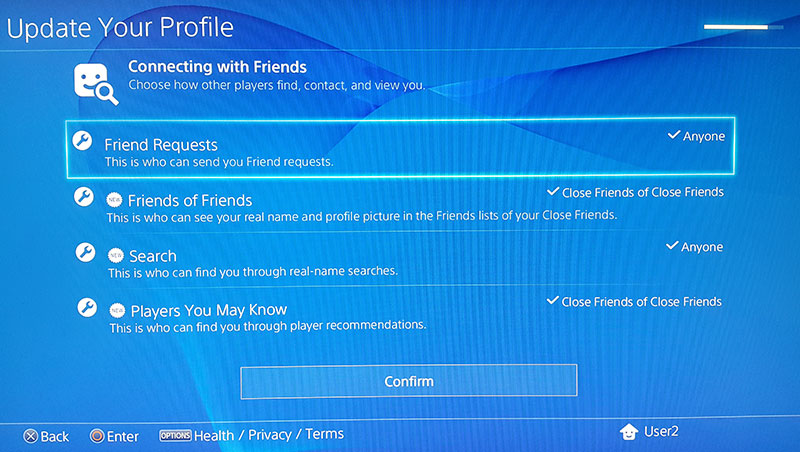This screenshot has width=800, height=452.
Task: Click the cross Back button icon
Action: [x=30, y=436]
